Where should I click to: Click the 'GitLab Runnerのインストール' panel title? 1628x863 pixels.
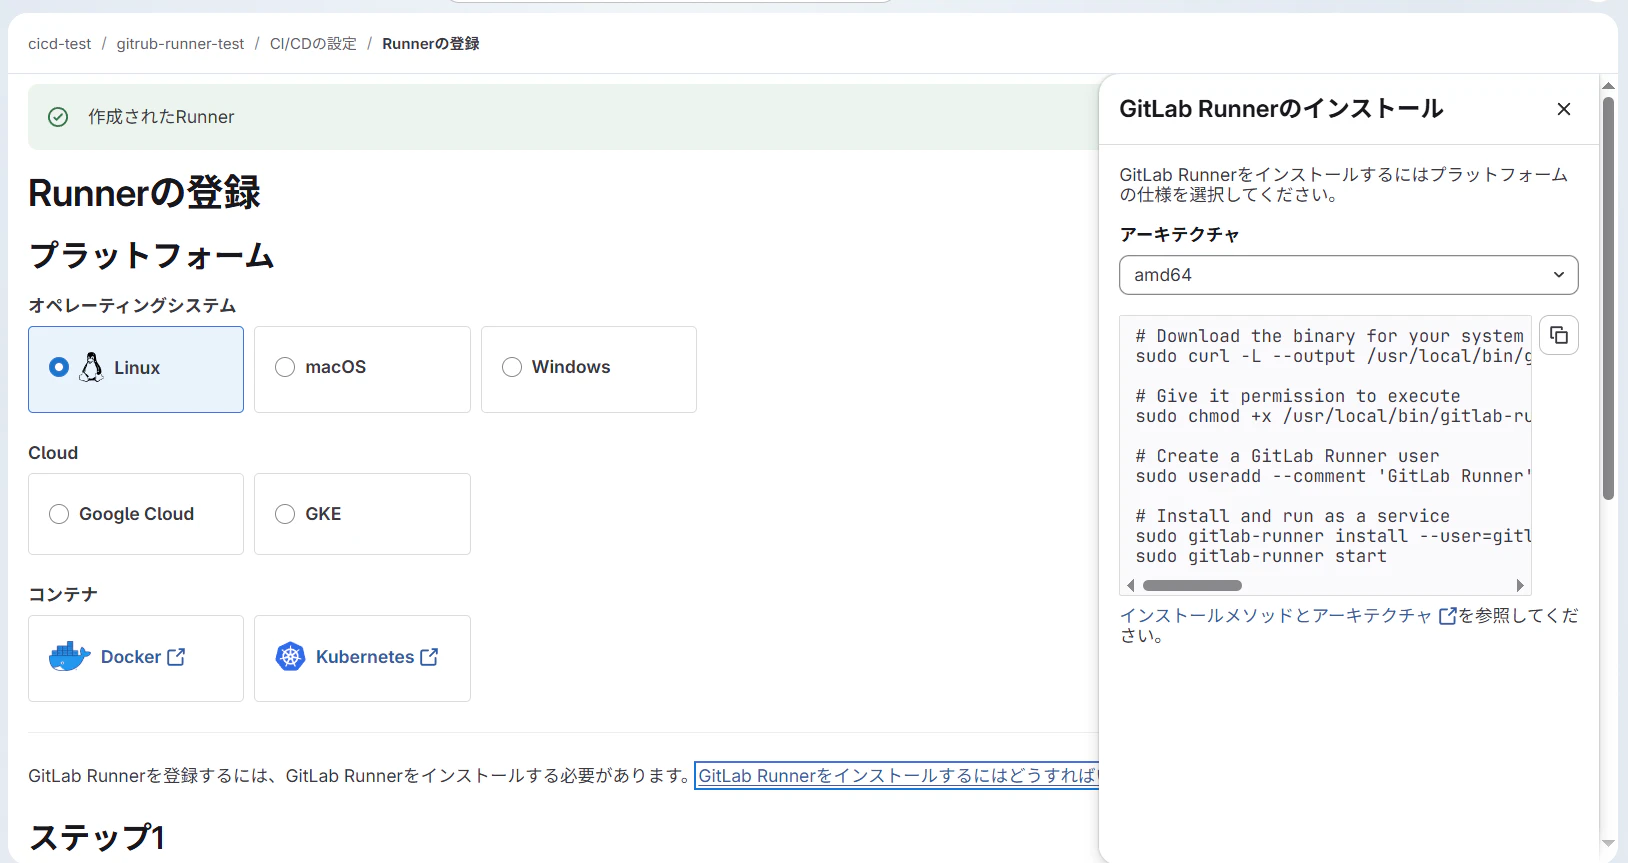[x=1281, y=109]
